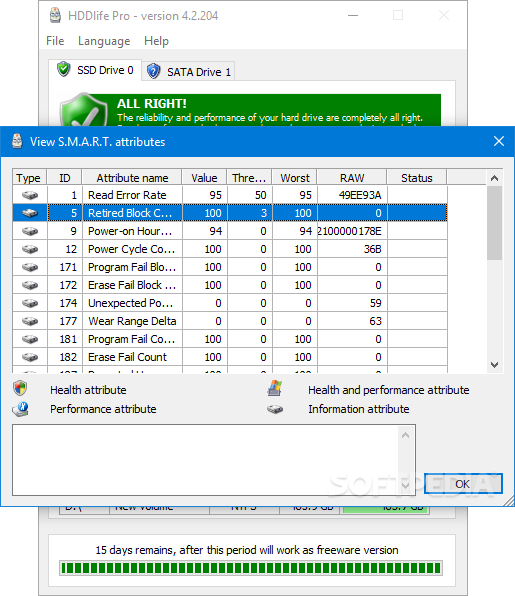Image resolution: width=515 pixels, height=596 pixels.
Task: Click the Health attribute shield legend icon
Action: tap(20, 388)
